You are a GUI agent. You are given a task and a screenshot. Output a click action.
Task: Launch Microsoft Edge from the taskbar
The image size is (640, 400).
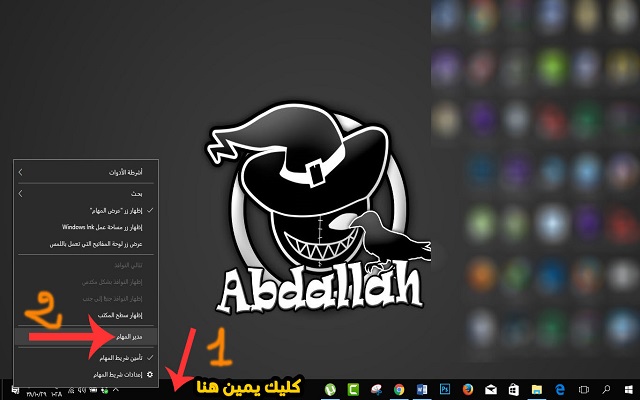click(558, 389)
